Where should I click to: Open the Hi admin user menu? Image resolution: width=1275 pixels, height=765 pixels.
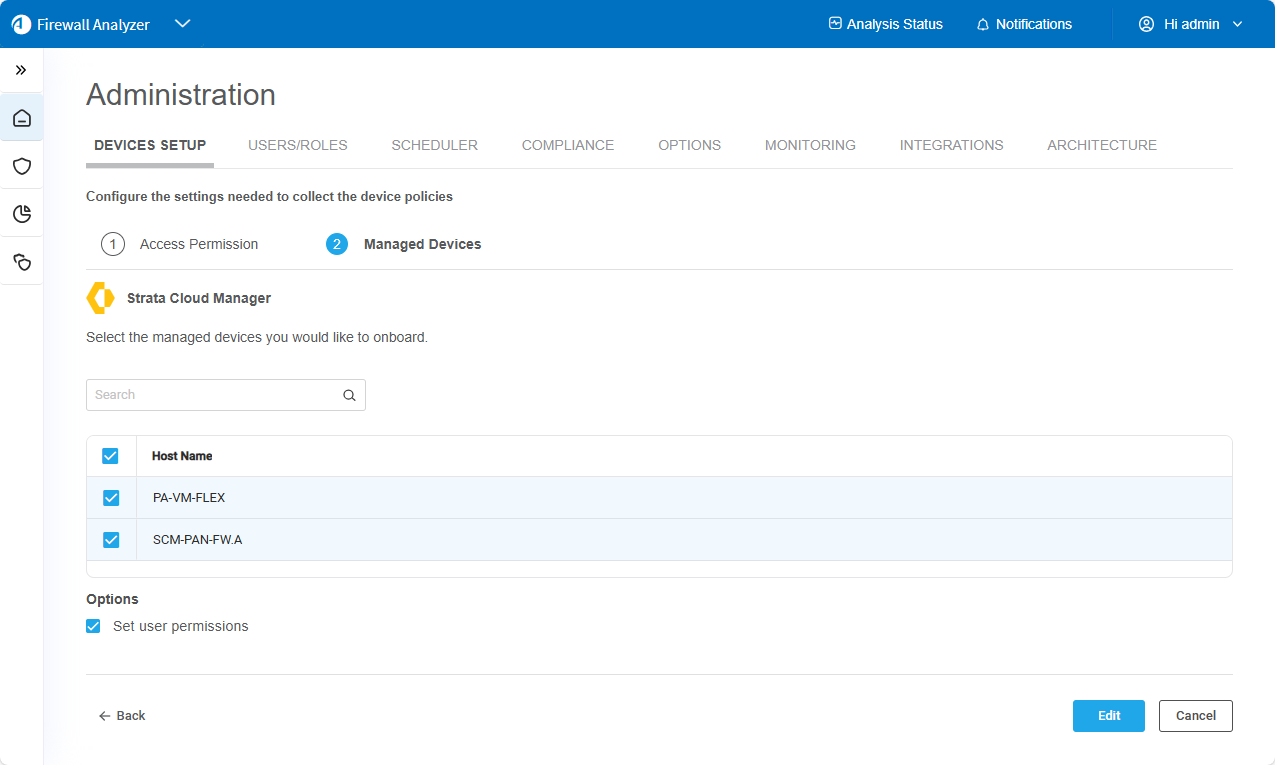click(1190, 24)
